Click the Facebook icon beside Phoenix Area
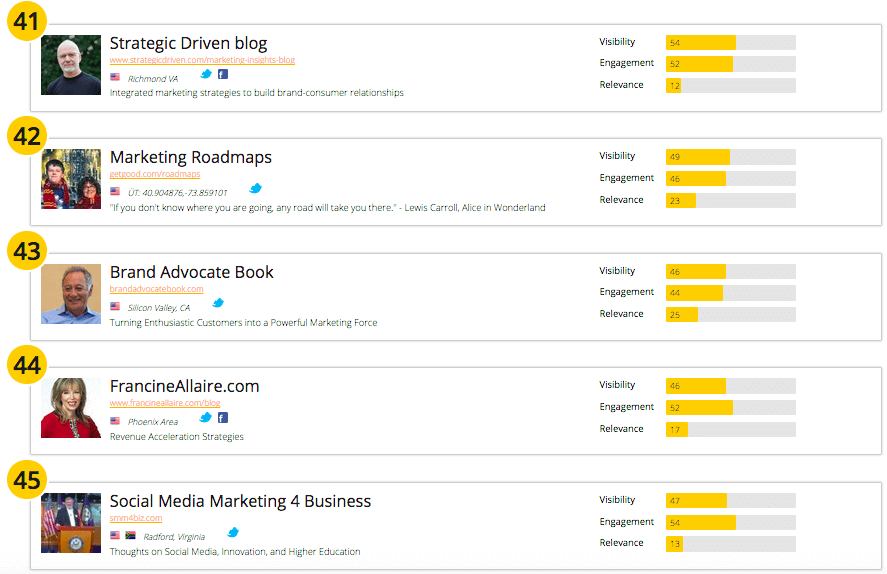 tap(222, 418)
